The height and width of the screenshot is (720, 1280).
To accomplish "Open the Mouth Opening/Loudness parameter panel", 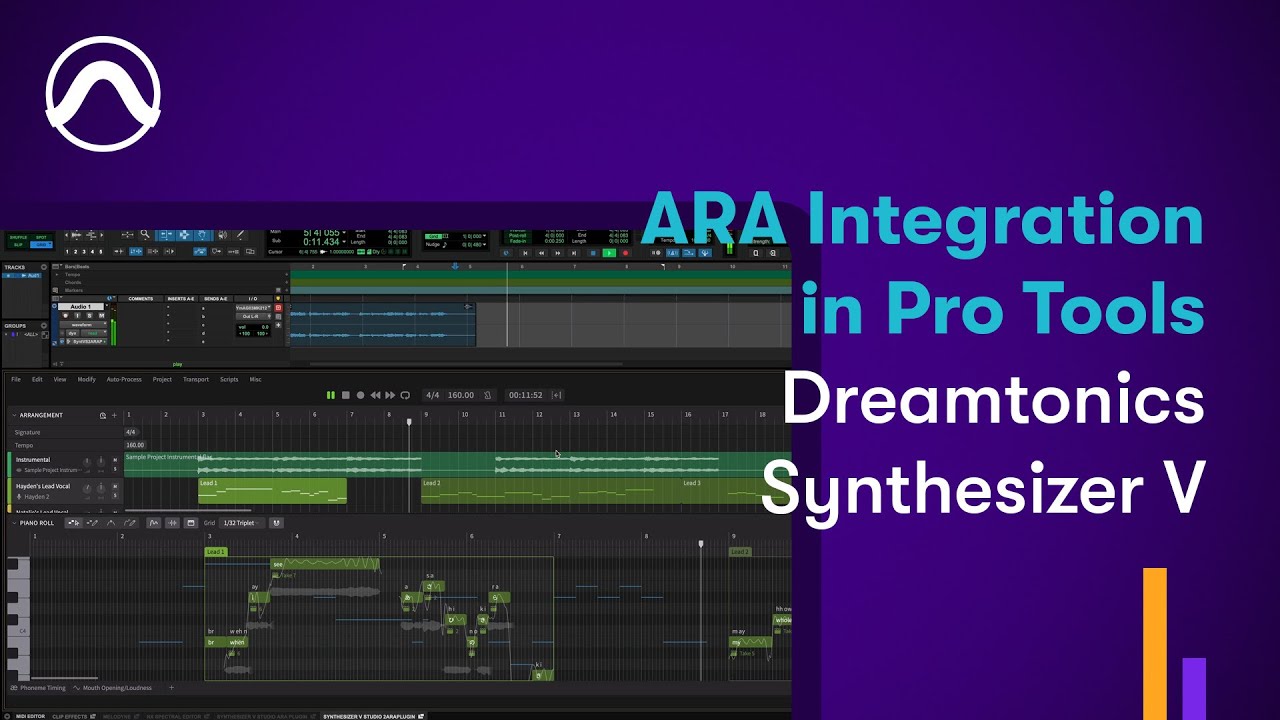I will click(112, 688).
